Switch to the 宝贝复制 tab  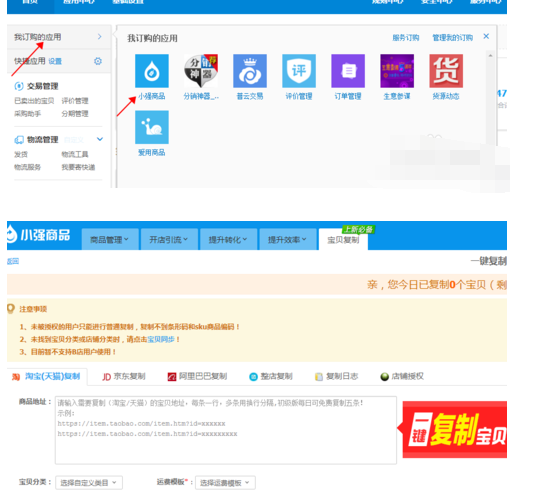(343, 240)
